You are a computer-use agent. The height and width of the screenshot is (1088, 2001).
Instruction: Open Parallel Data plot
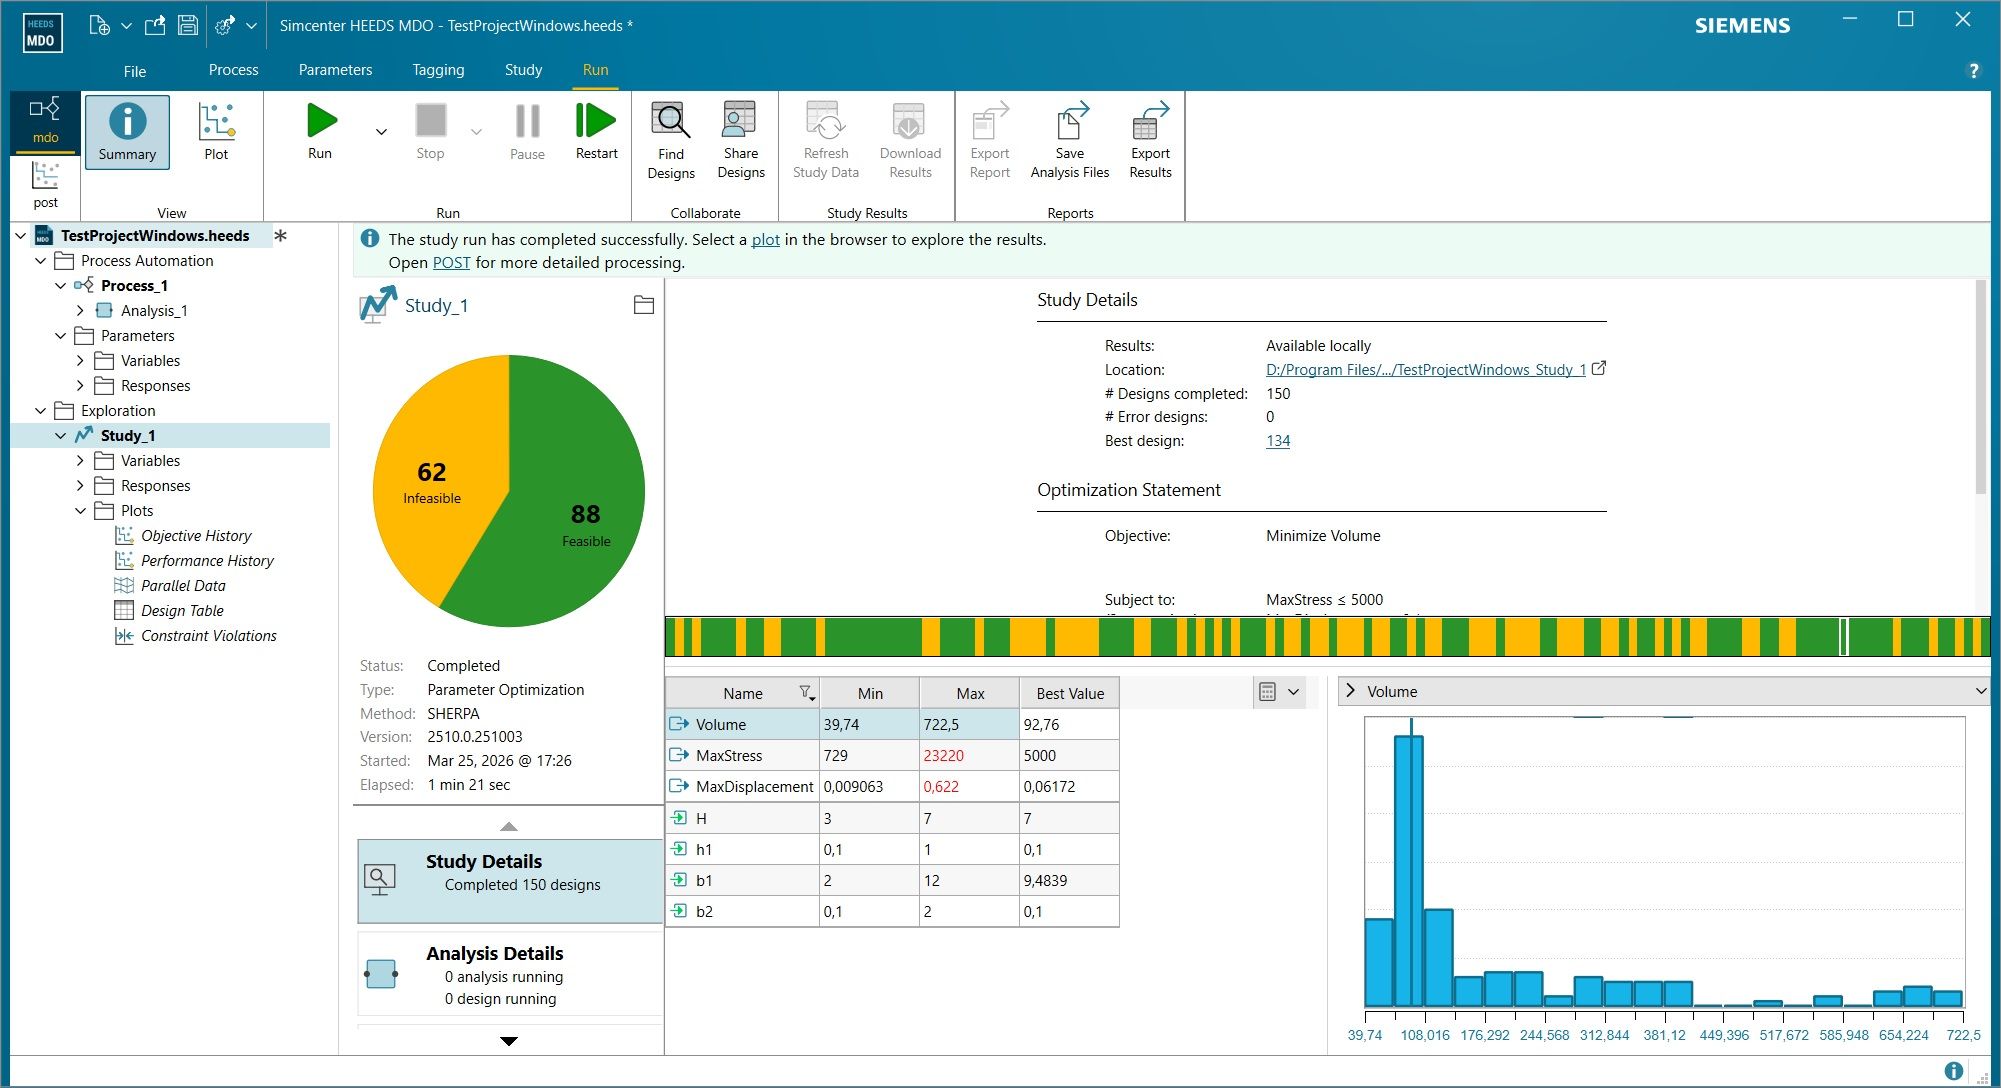pos(183,586)
